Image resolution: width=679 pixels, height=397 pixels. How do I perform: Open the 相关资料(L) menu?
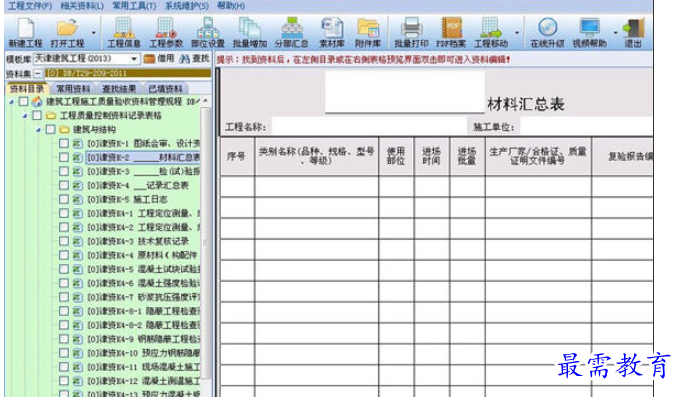(82, 6)
